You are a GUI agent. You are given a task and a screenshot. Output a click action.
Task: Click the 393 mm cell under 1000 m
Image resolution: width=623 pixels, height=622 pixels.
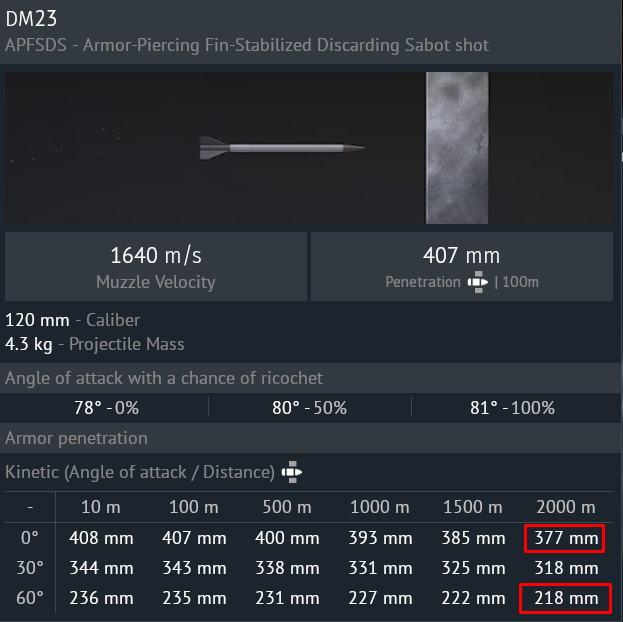click(x=380, y=538)
